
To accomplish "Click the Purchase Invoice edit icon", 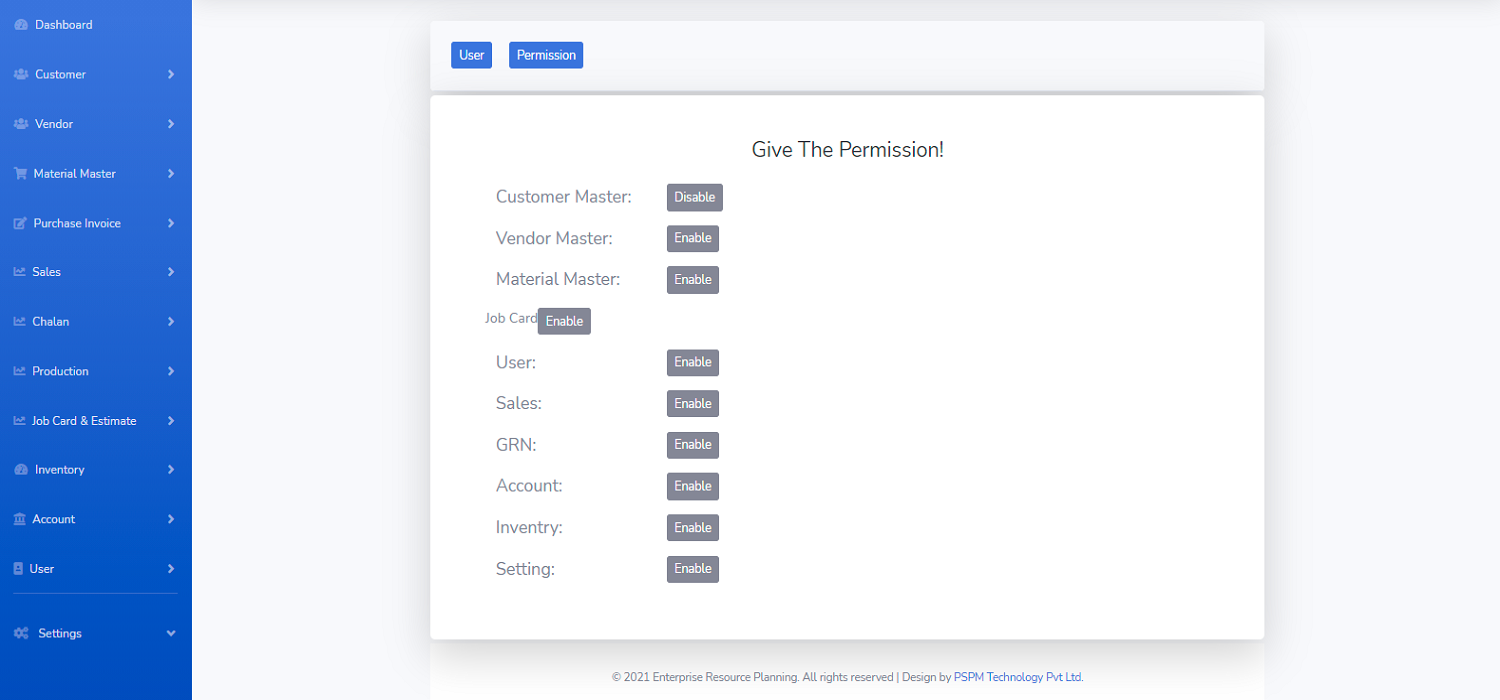I will (20, 224).
